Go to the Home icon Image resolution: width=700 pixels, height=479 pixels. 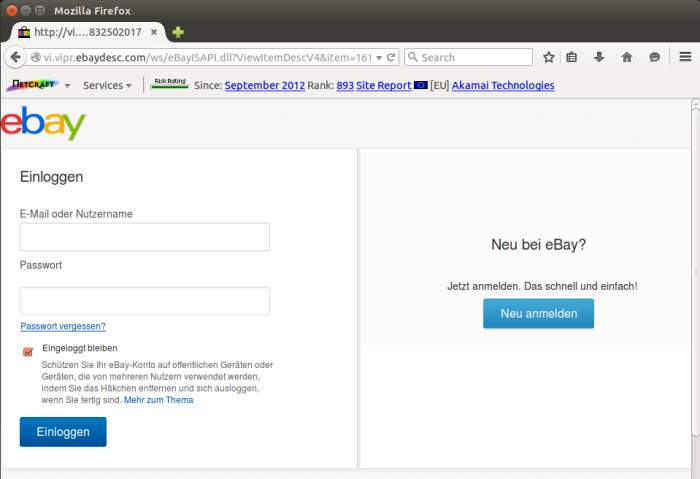pos(627,57)
